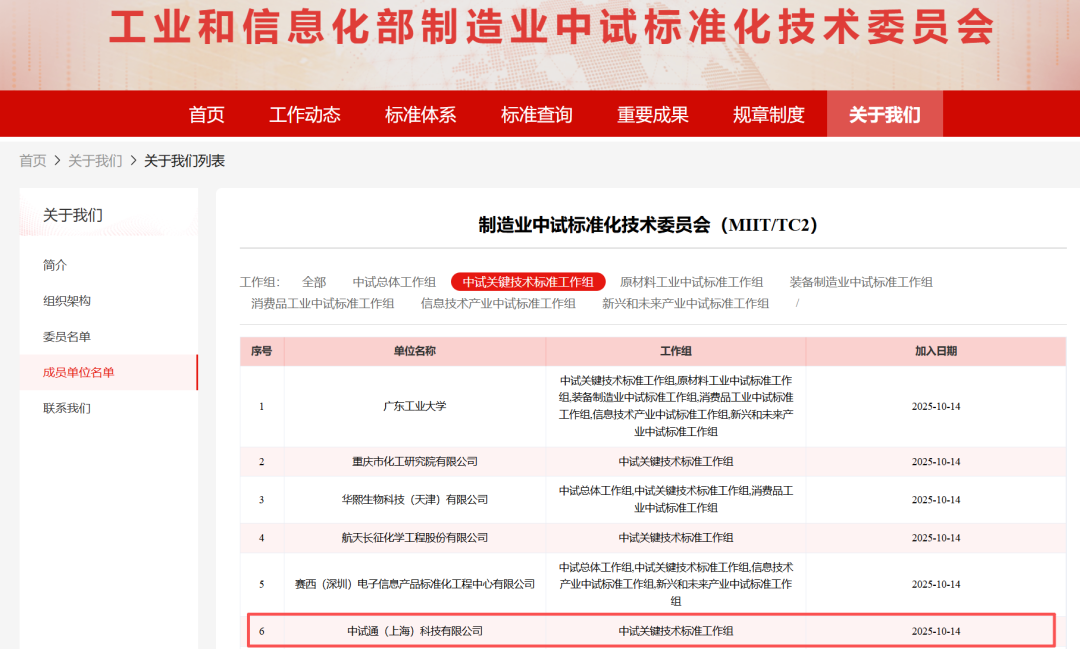Click the 序号 column header
The width and height of the screenshot is (1080, 649).
coord(262,351)
